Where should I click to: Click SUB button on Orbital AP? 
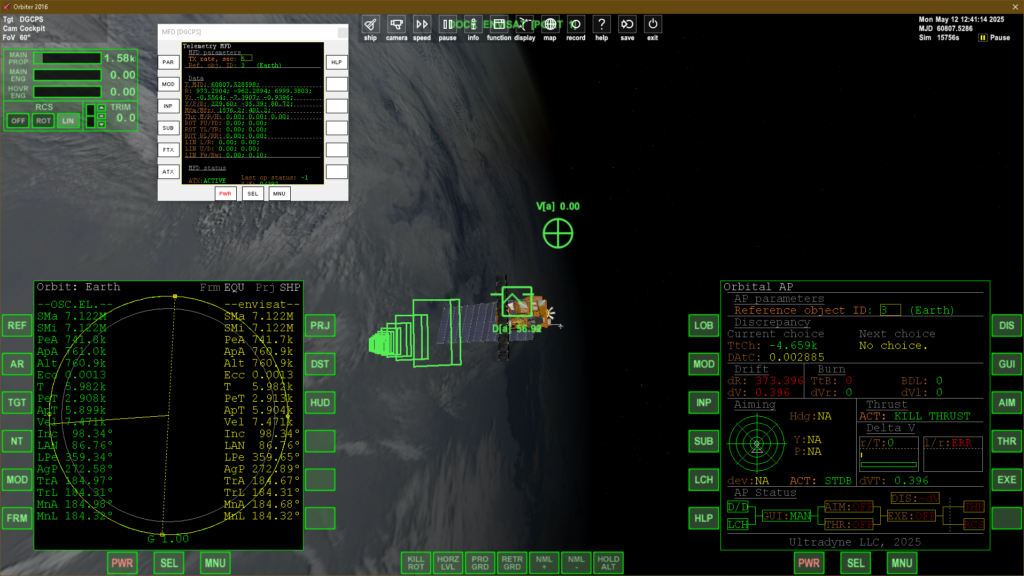point(703,441)
